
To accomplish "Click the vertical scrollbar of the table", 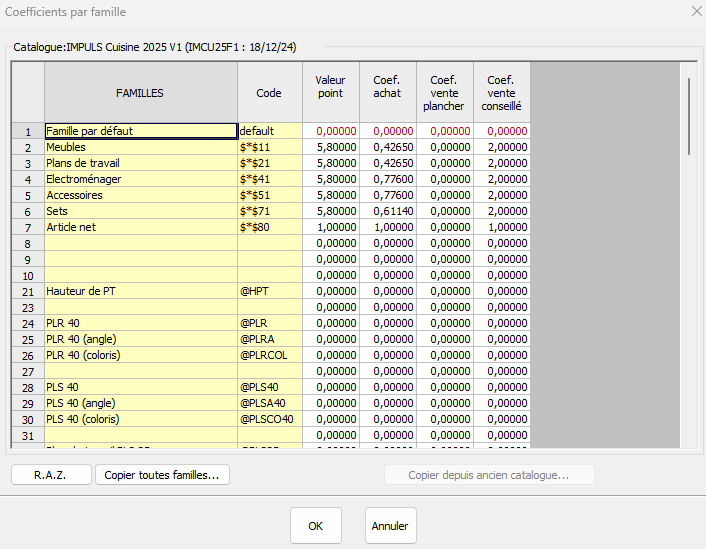I will coord(688,115).
